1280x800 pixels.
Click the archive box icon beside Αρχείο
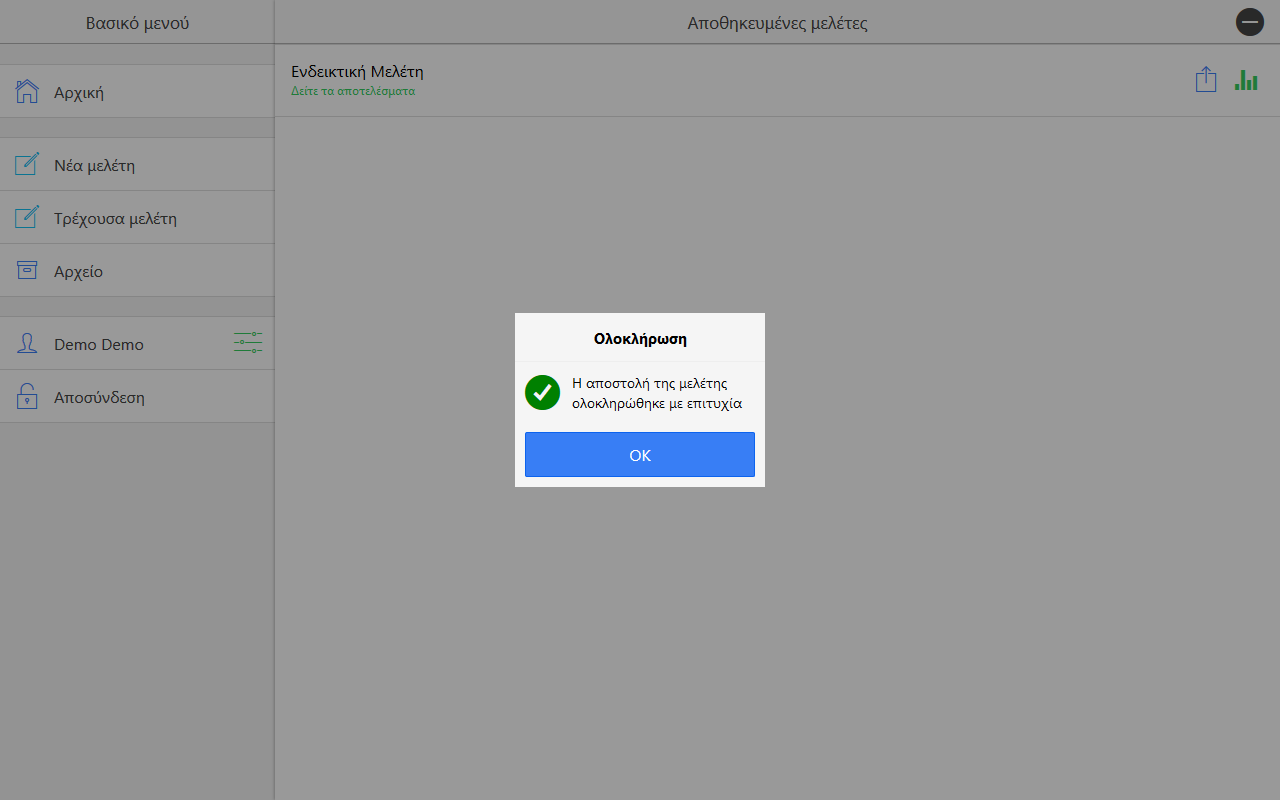27,271
